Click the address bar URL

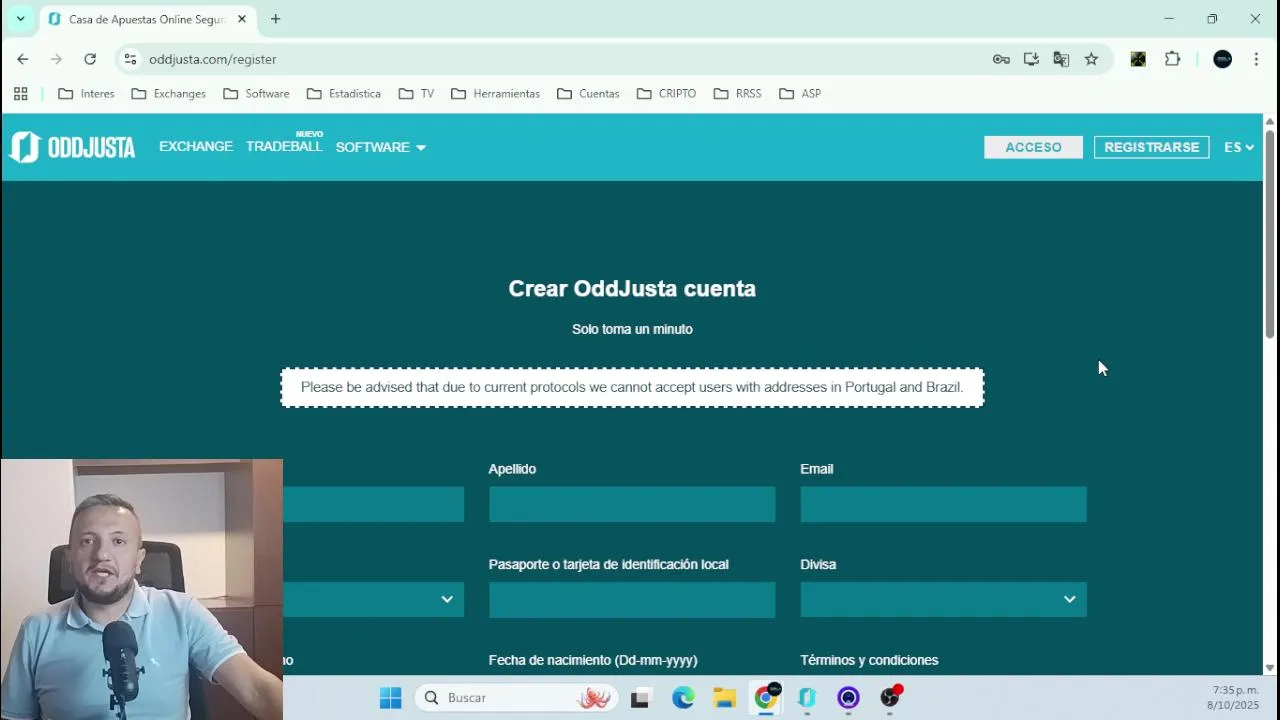click(213, 59)
